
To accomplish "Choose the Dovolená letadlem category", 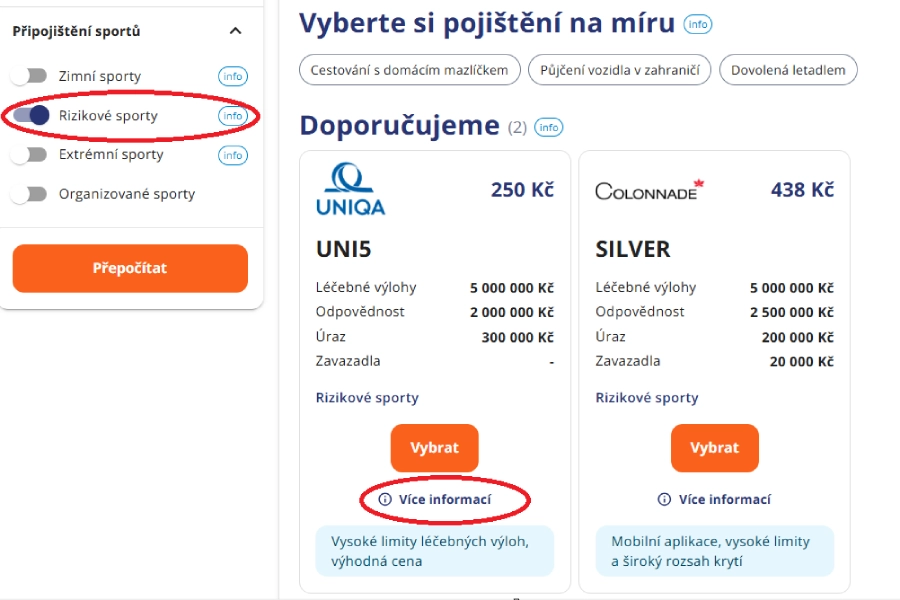I will pyautogui.click(x=791, y=70).
